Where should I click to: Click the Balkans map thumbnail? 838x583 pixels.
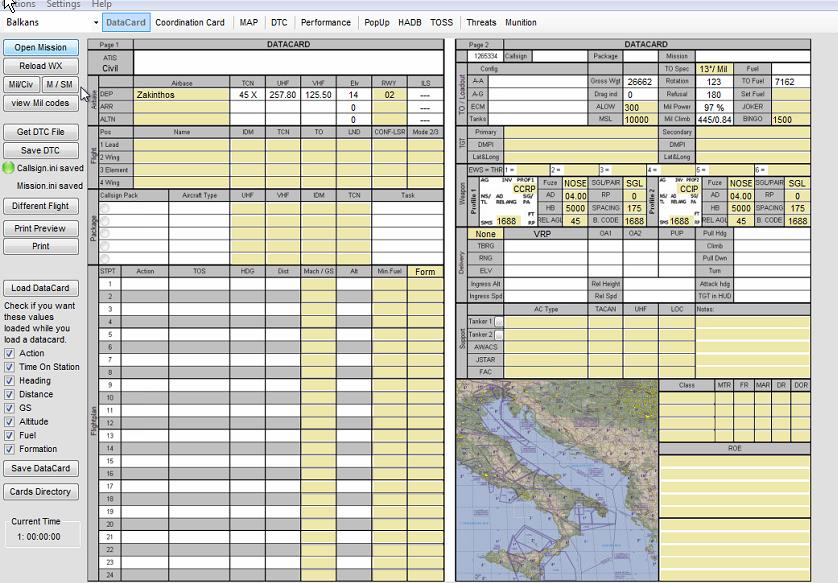pyautogui.click(x=556, y=480)
